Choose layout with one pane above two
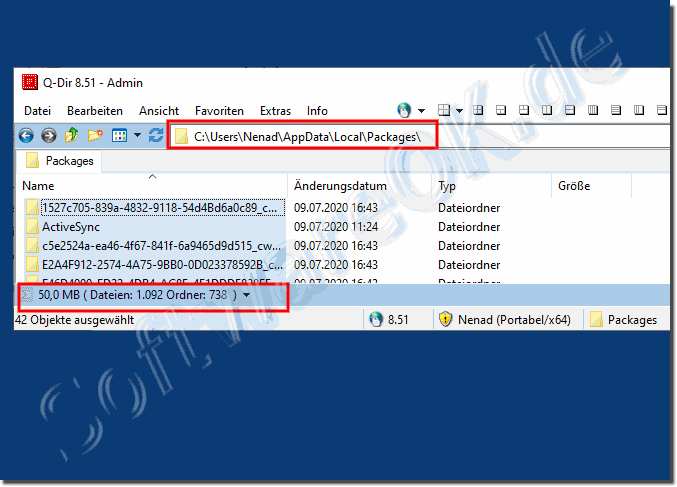677x487 pixels. pos(501,111)
